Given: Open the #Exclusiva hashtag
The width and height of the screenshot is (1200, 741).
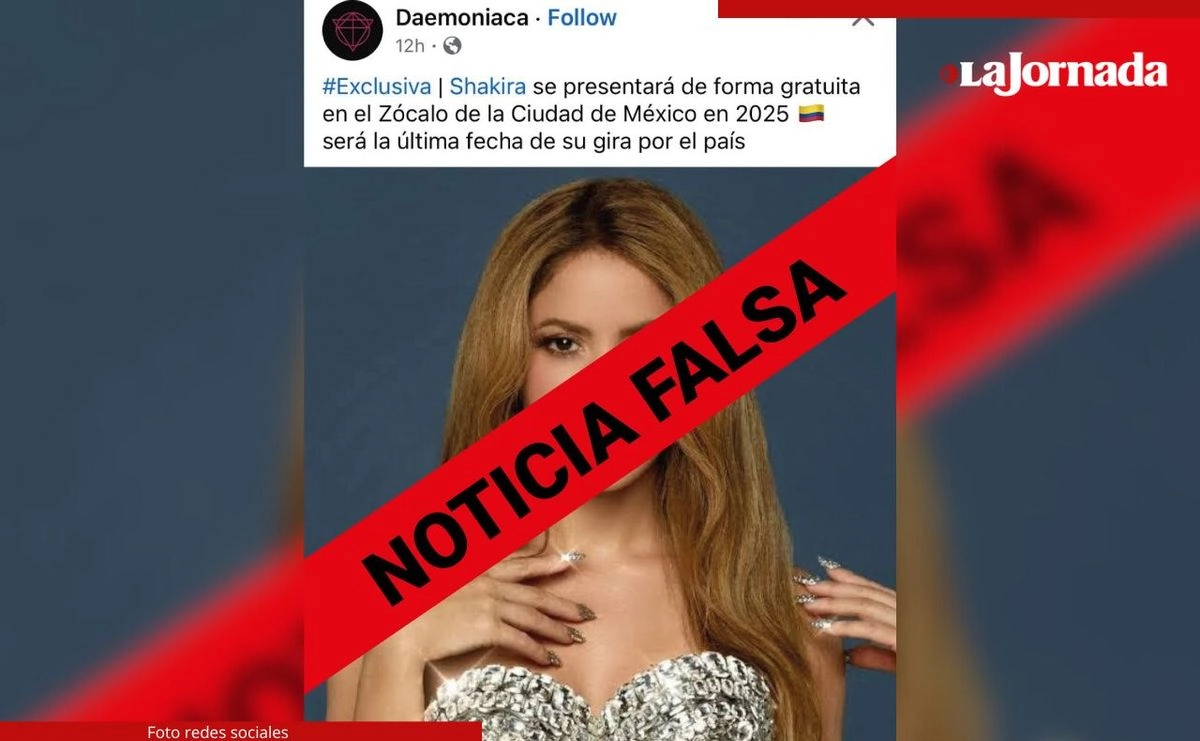Looking at the screenshot, I should [x=376, y=87].
